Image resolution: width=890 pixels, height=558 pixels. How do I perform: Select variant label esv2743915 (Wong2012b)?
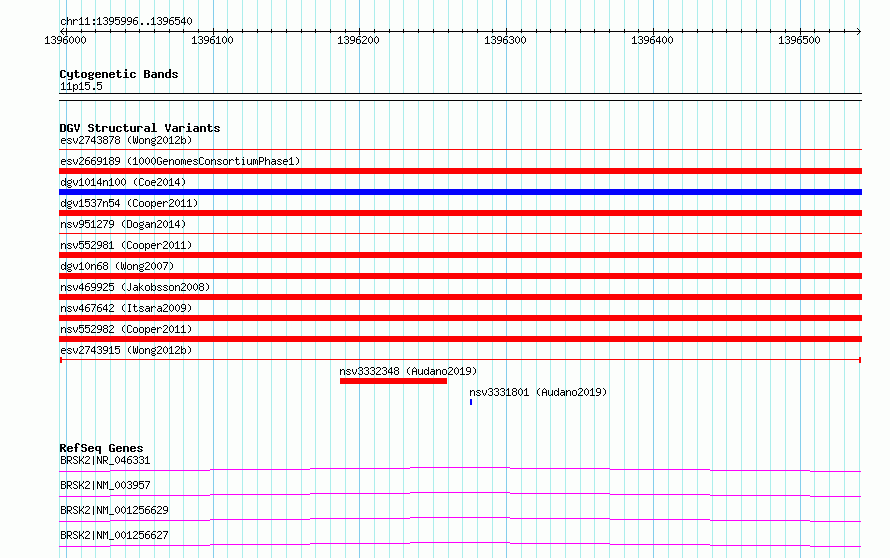126,350
